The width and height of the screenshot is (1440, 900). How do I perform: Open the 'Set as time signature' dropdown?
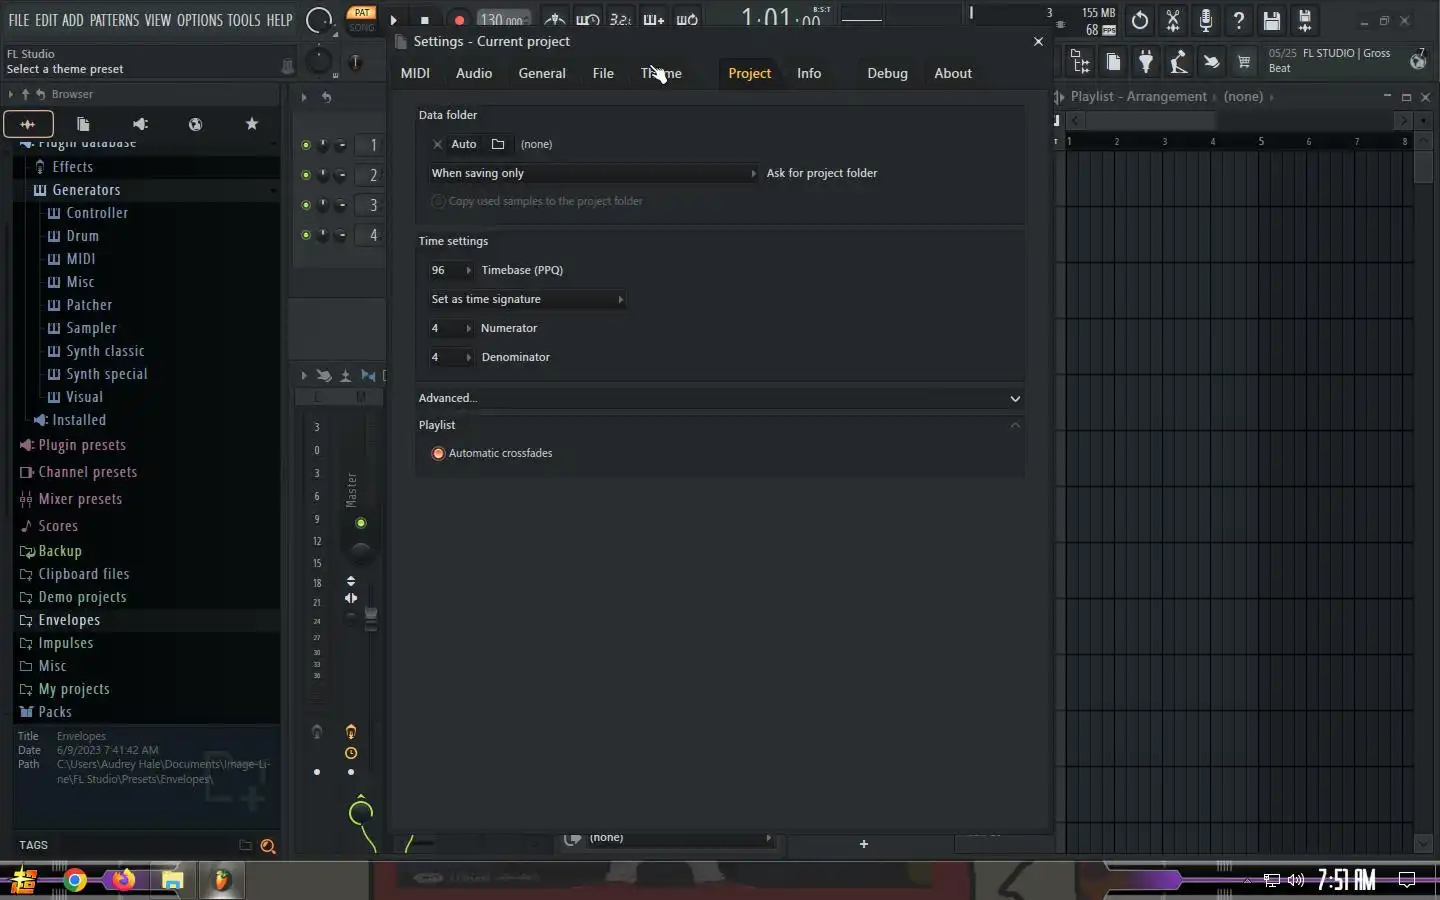click(527, 299)
